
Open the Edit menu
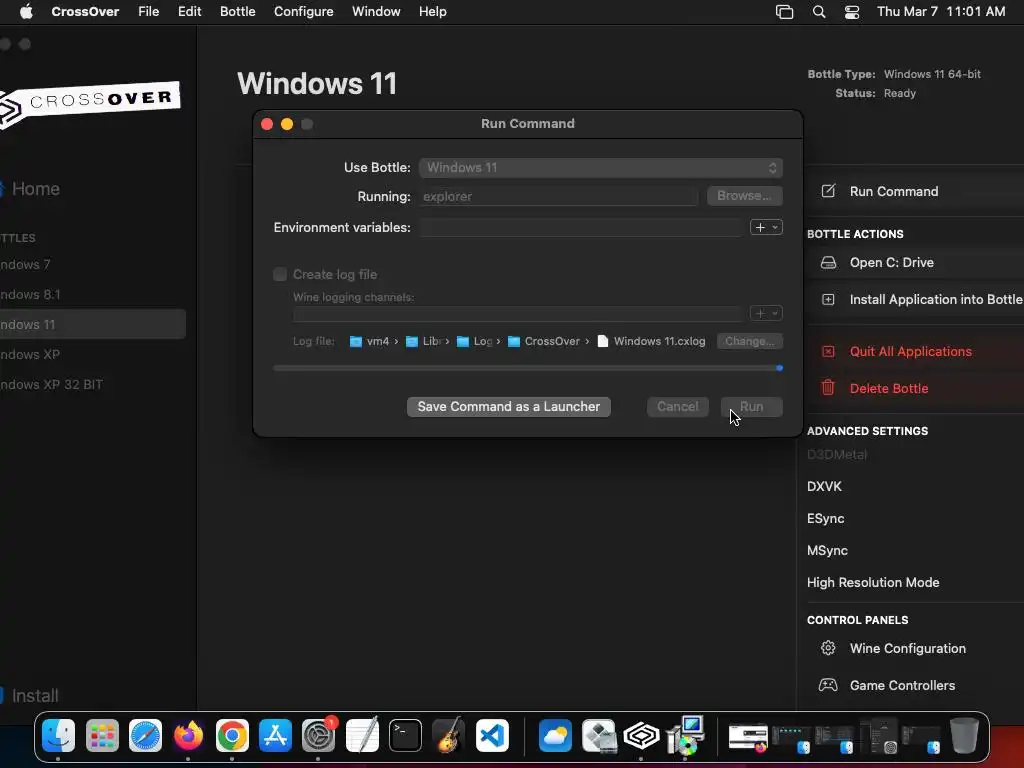tap(189, 12)
